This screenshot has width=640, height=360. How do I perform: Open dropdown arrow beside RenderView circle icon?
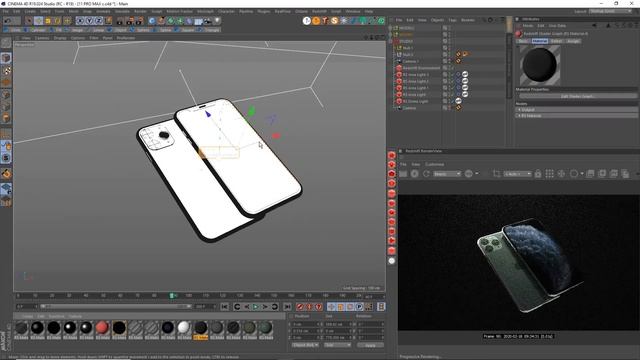point(582,174)
